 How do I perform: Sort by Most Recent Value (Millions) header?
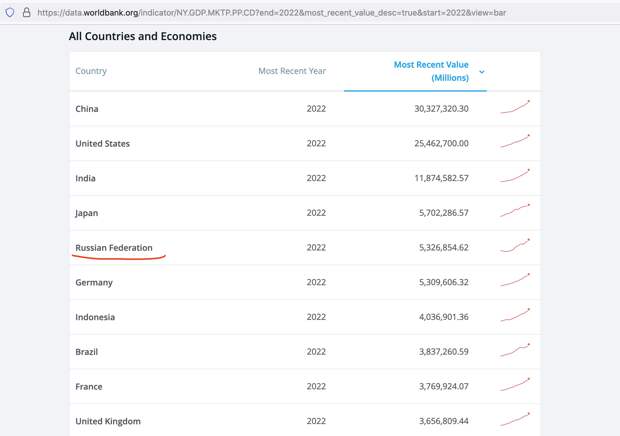click(x=431, y=71)
